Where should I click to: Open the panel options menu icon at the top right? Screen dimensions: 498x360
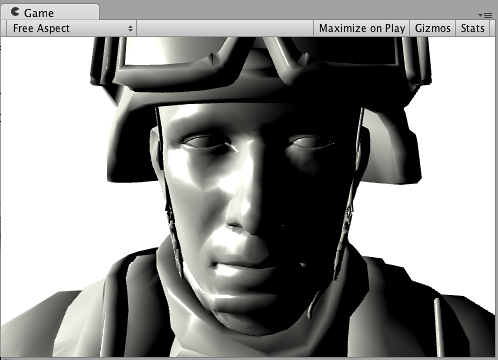[x=485, y=15]
